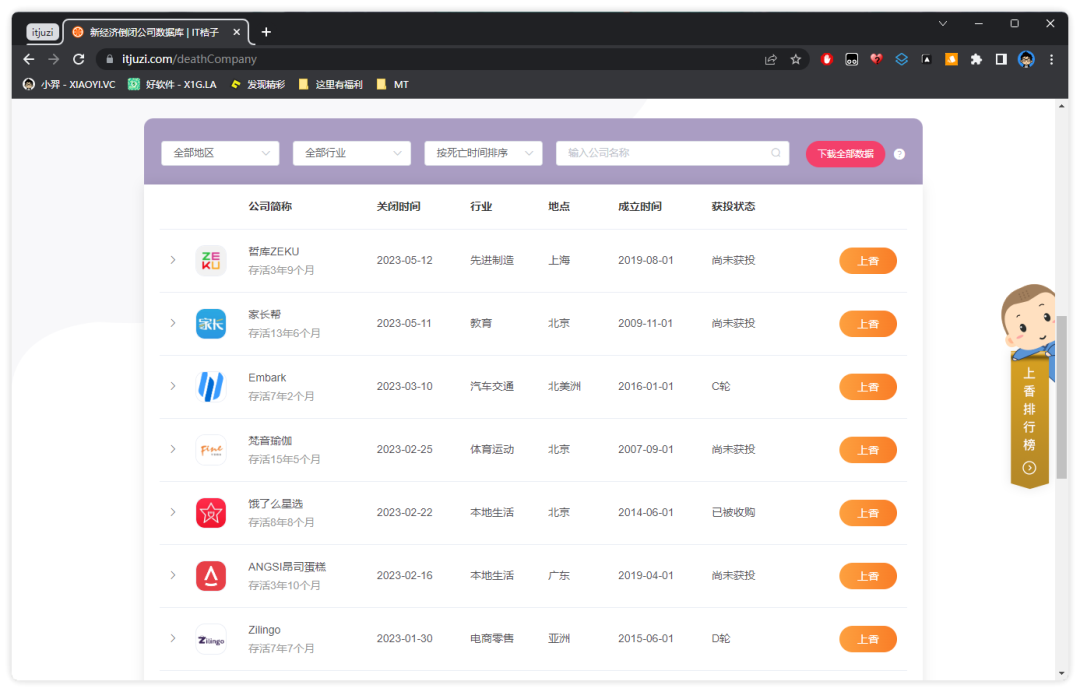Open the 发现精彩 bookmark
This screenshot has height=692, width=1080.
click(x=258, y=85)
